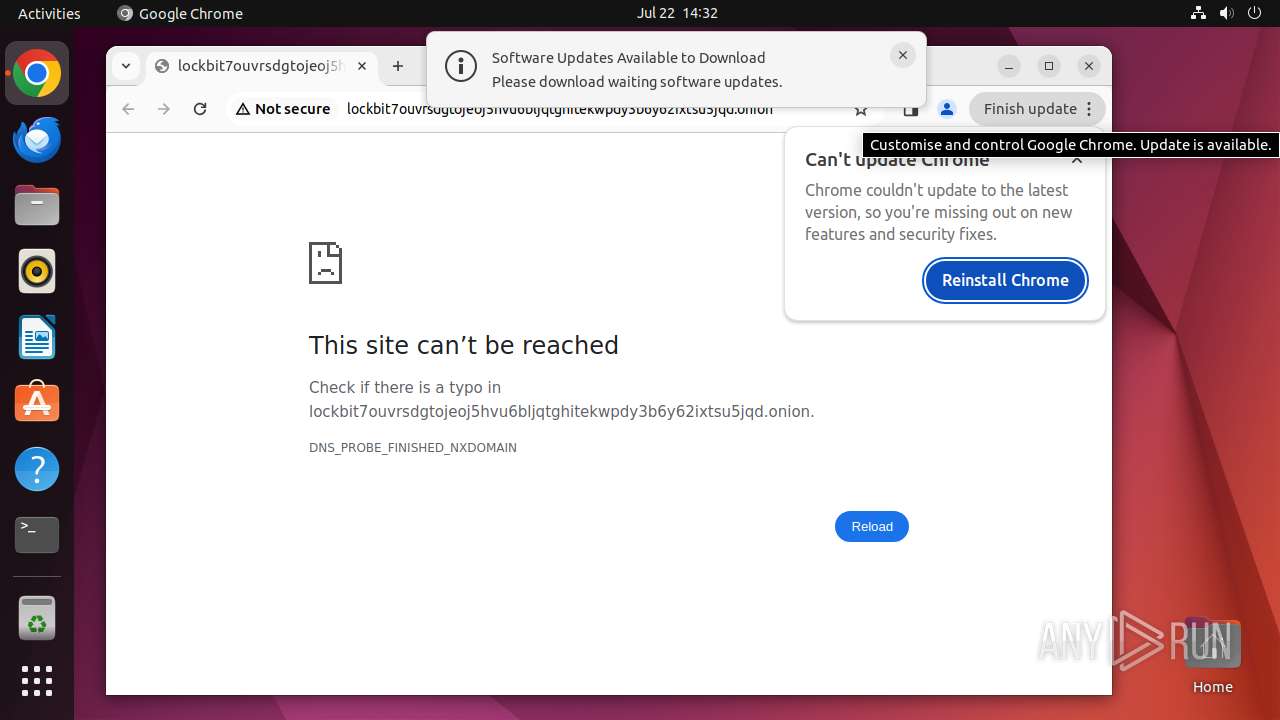Viewport: 1280px width, 720px height.
Task: Launch Thunderbird Mail from the dock
Action: pyautogui.click(x=37, y=139)
